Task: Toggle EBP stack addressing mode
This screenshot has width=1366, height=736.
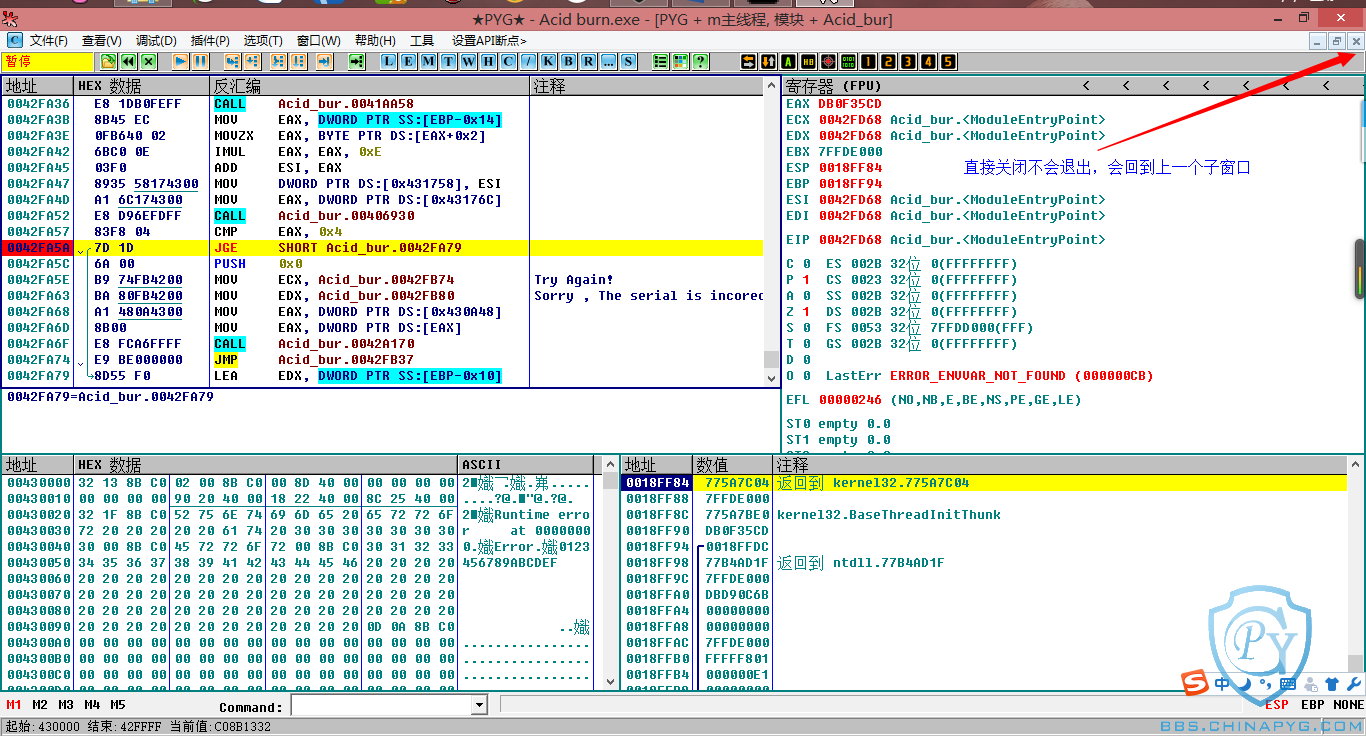Action: pyautogui.click(x=1313, y=705)
